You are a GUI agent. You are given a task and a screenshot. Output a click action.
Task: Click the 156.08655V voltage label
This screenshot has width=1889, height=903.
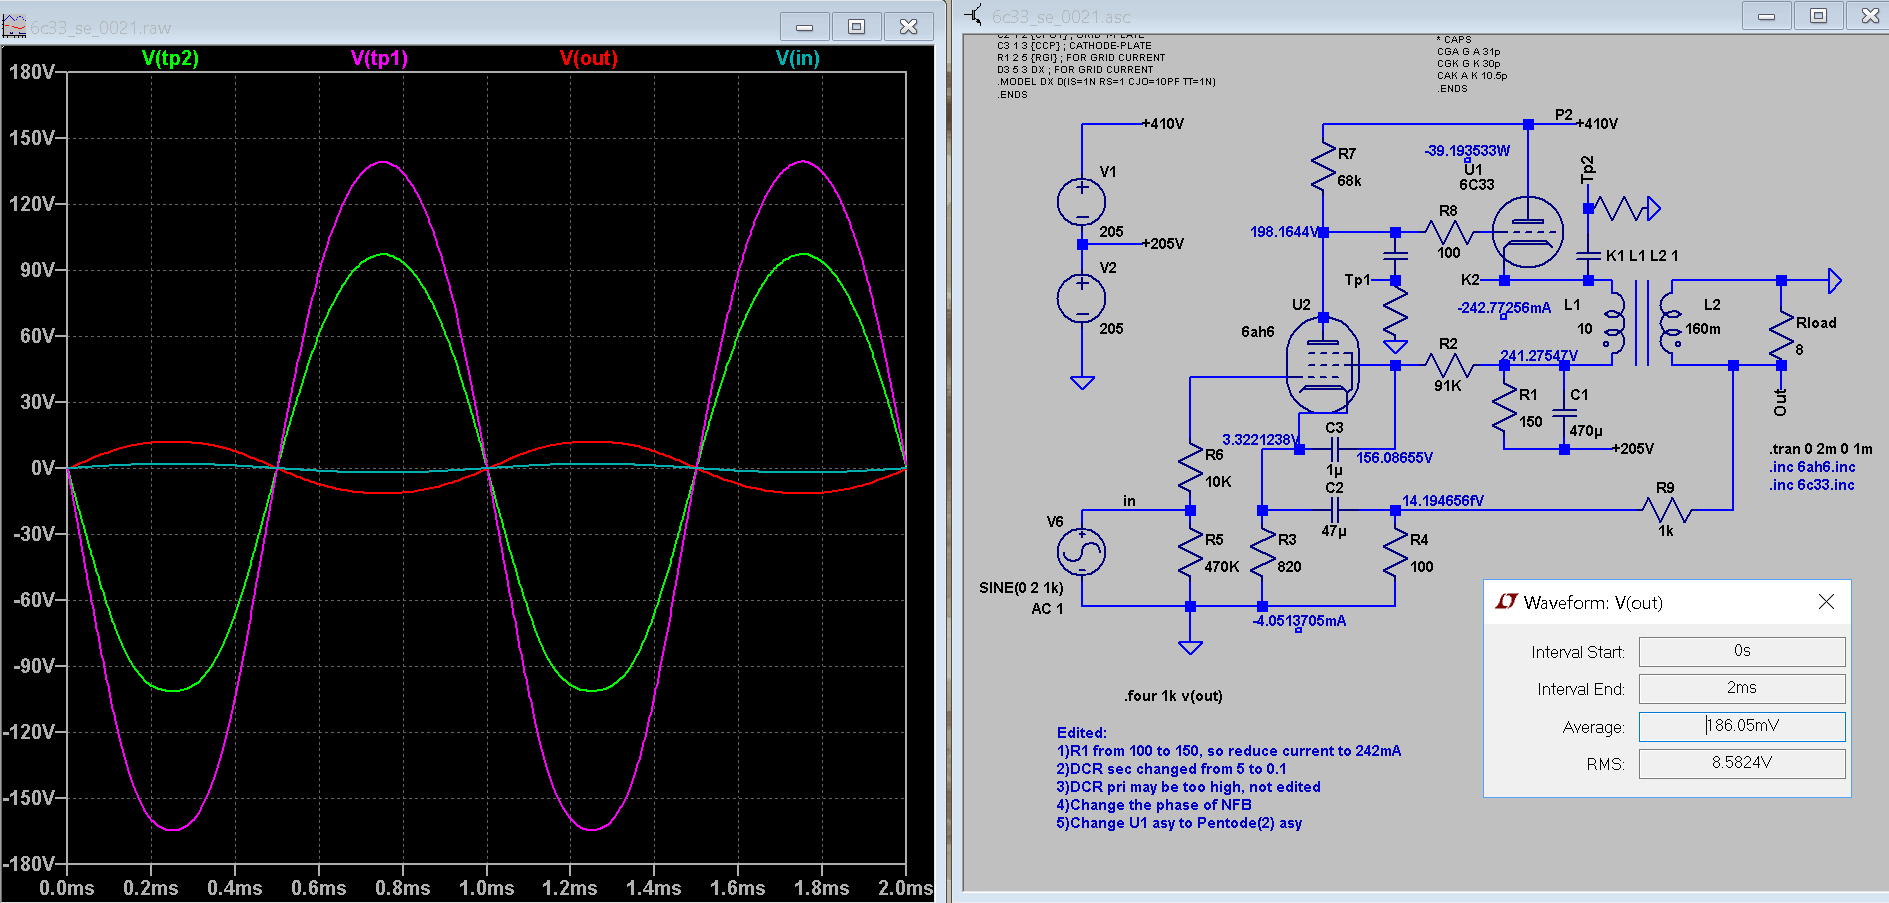pos(1394,458)
